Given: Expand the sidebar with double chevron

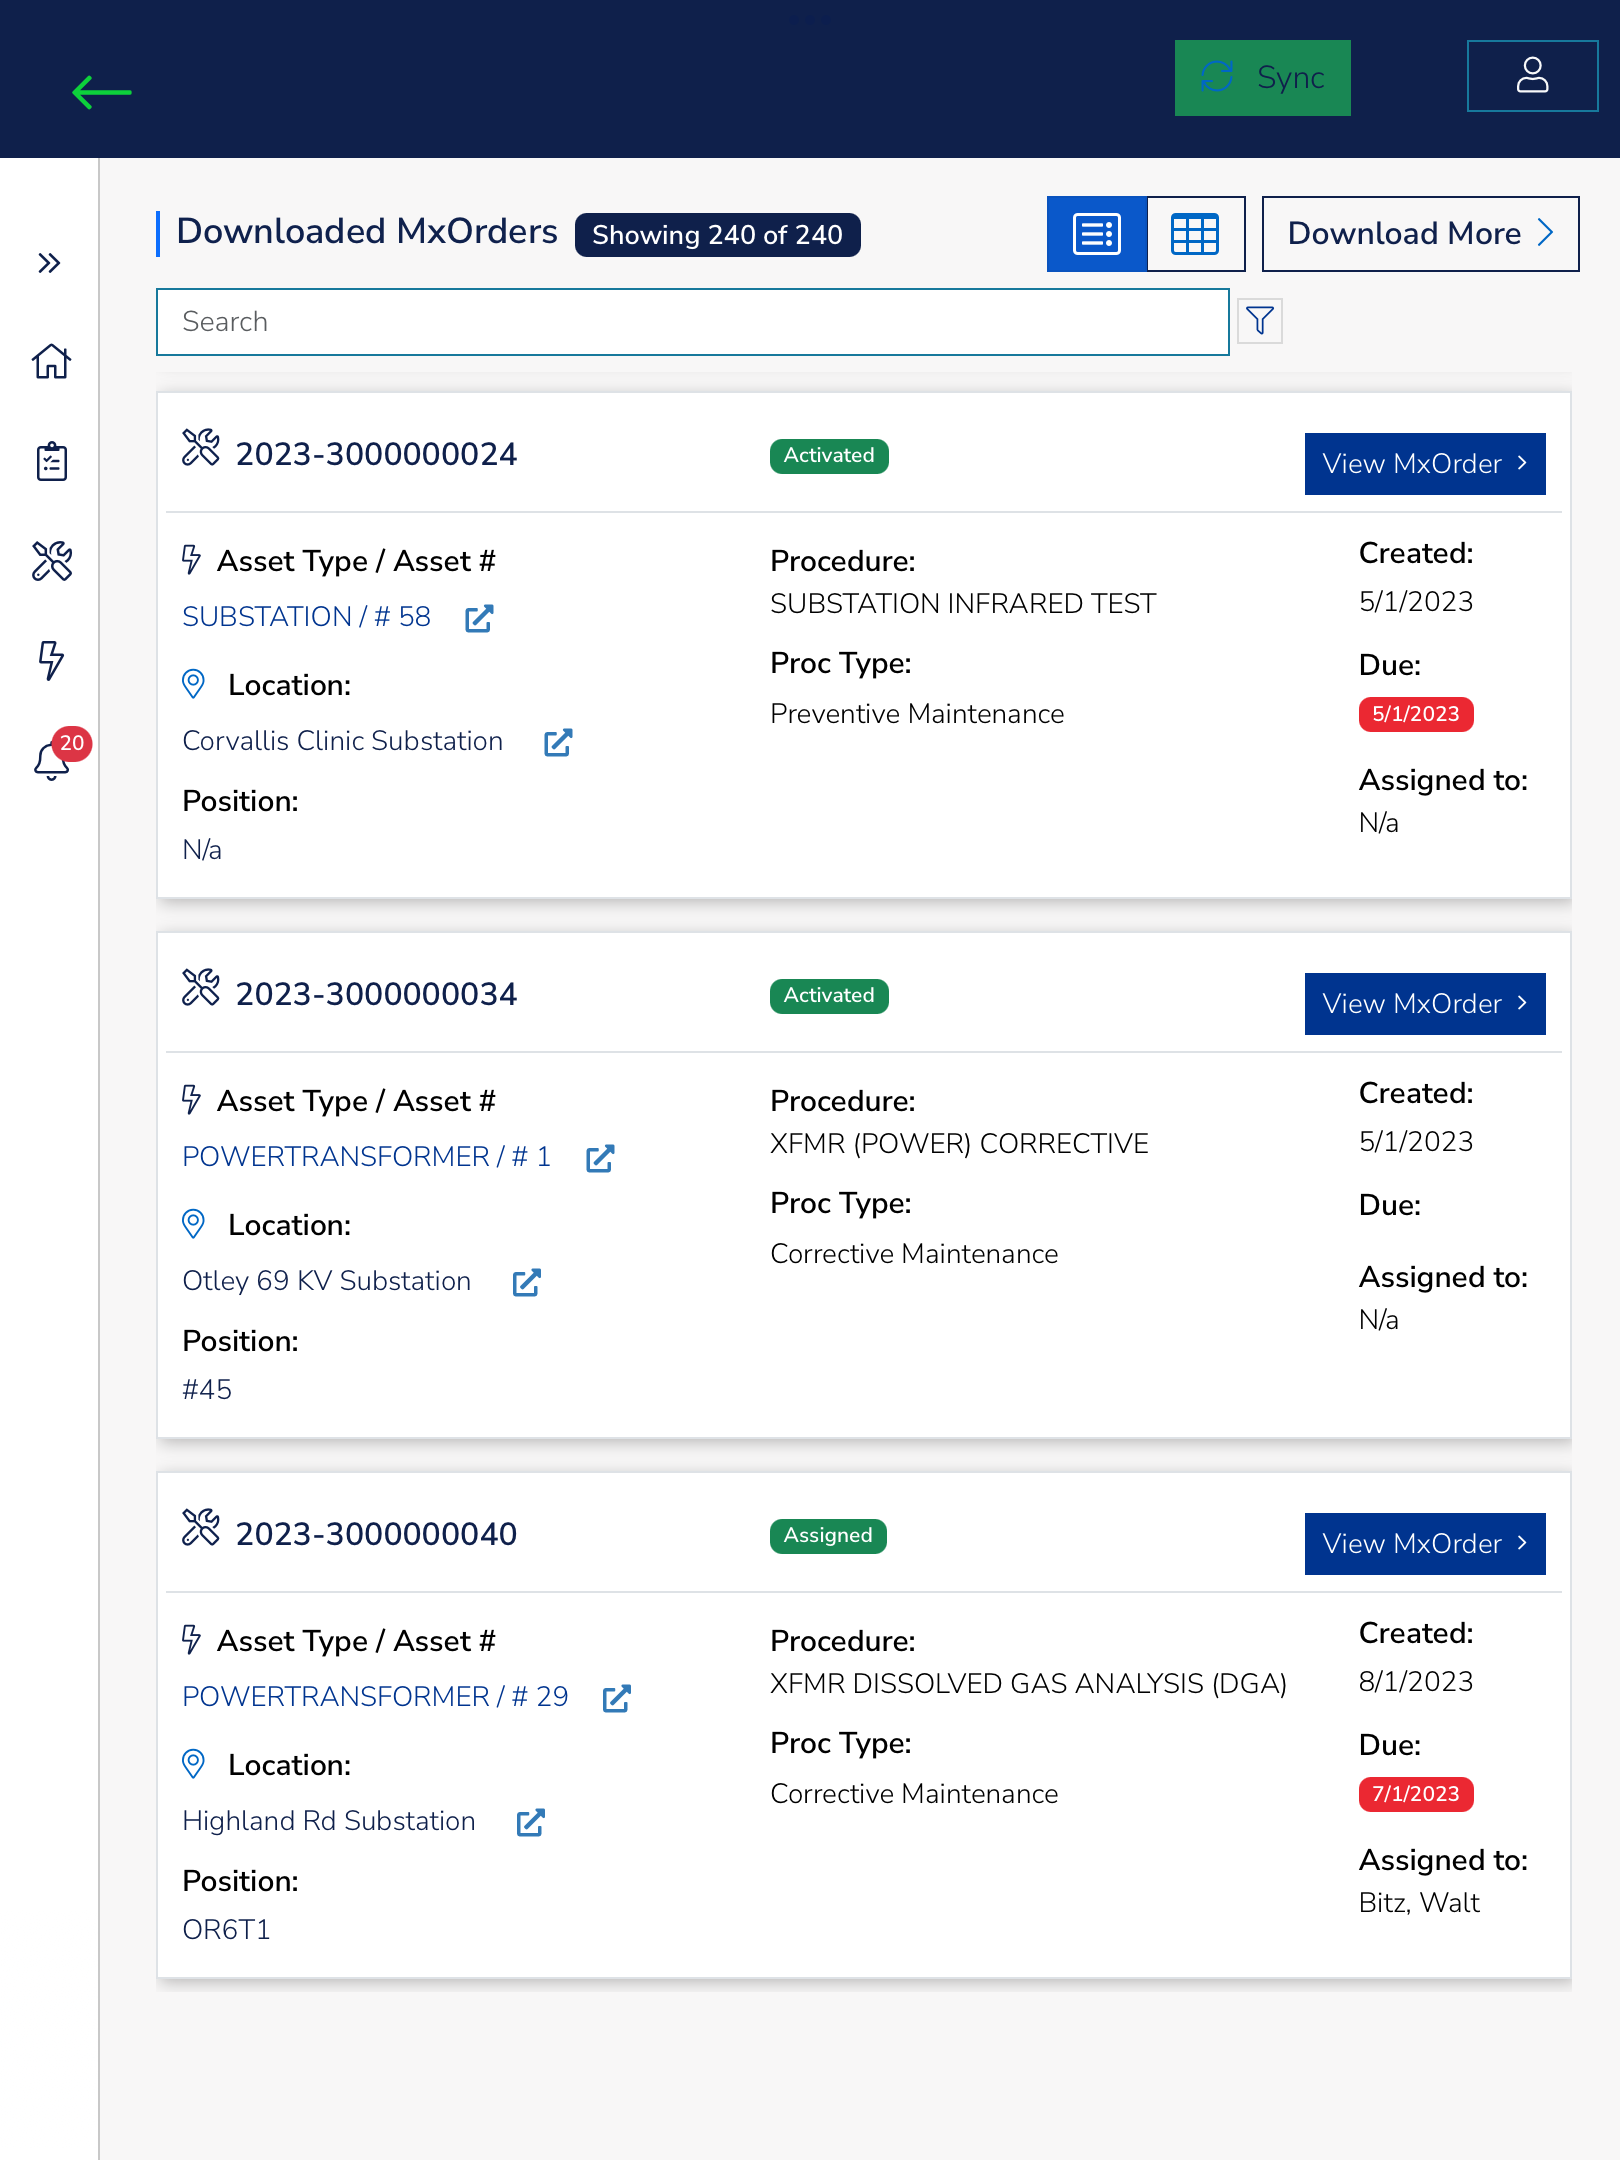Looking at the screenshot, I should pos(49,263).
